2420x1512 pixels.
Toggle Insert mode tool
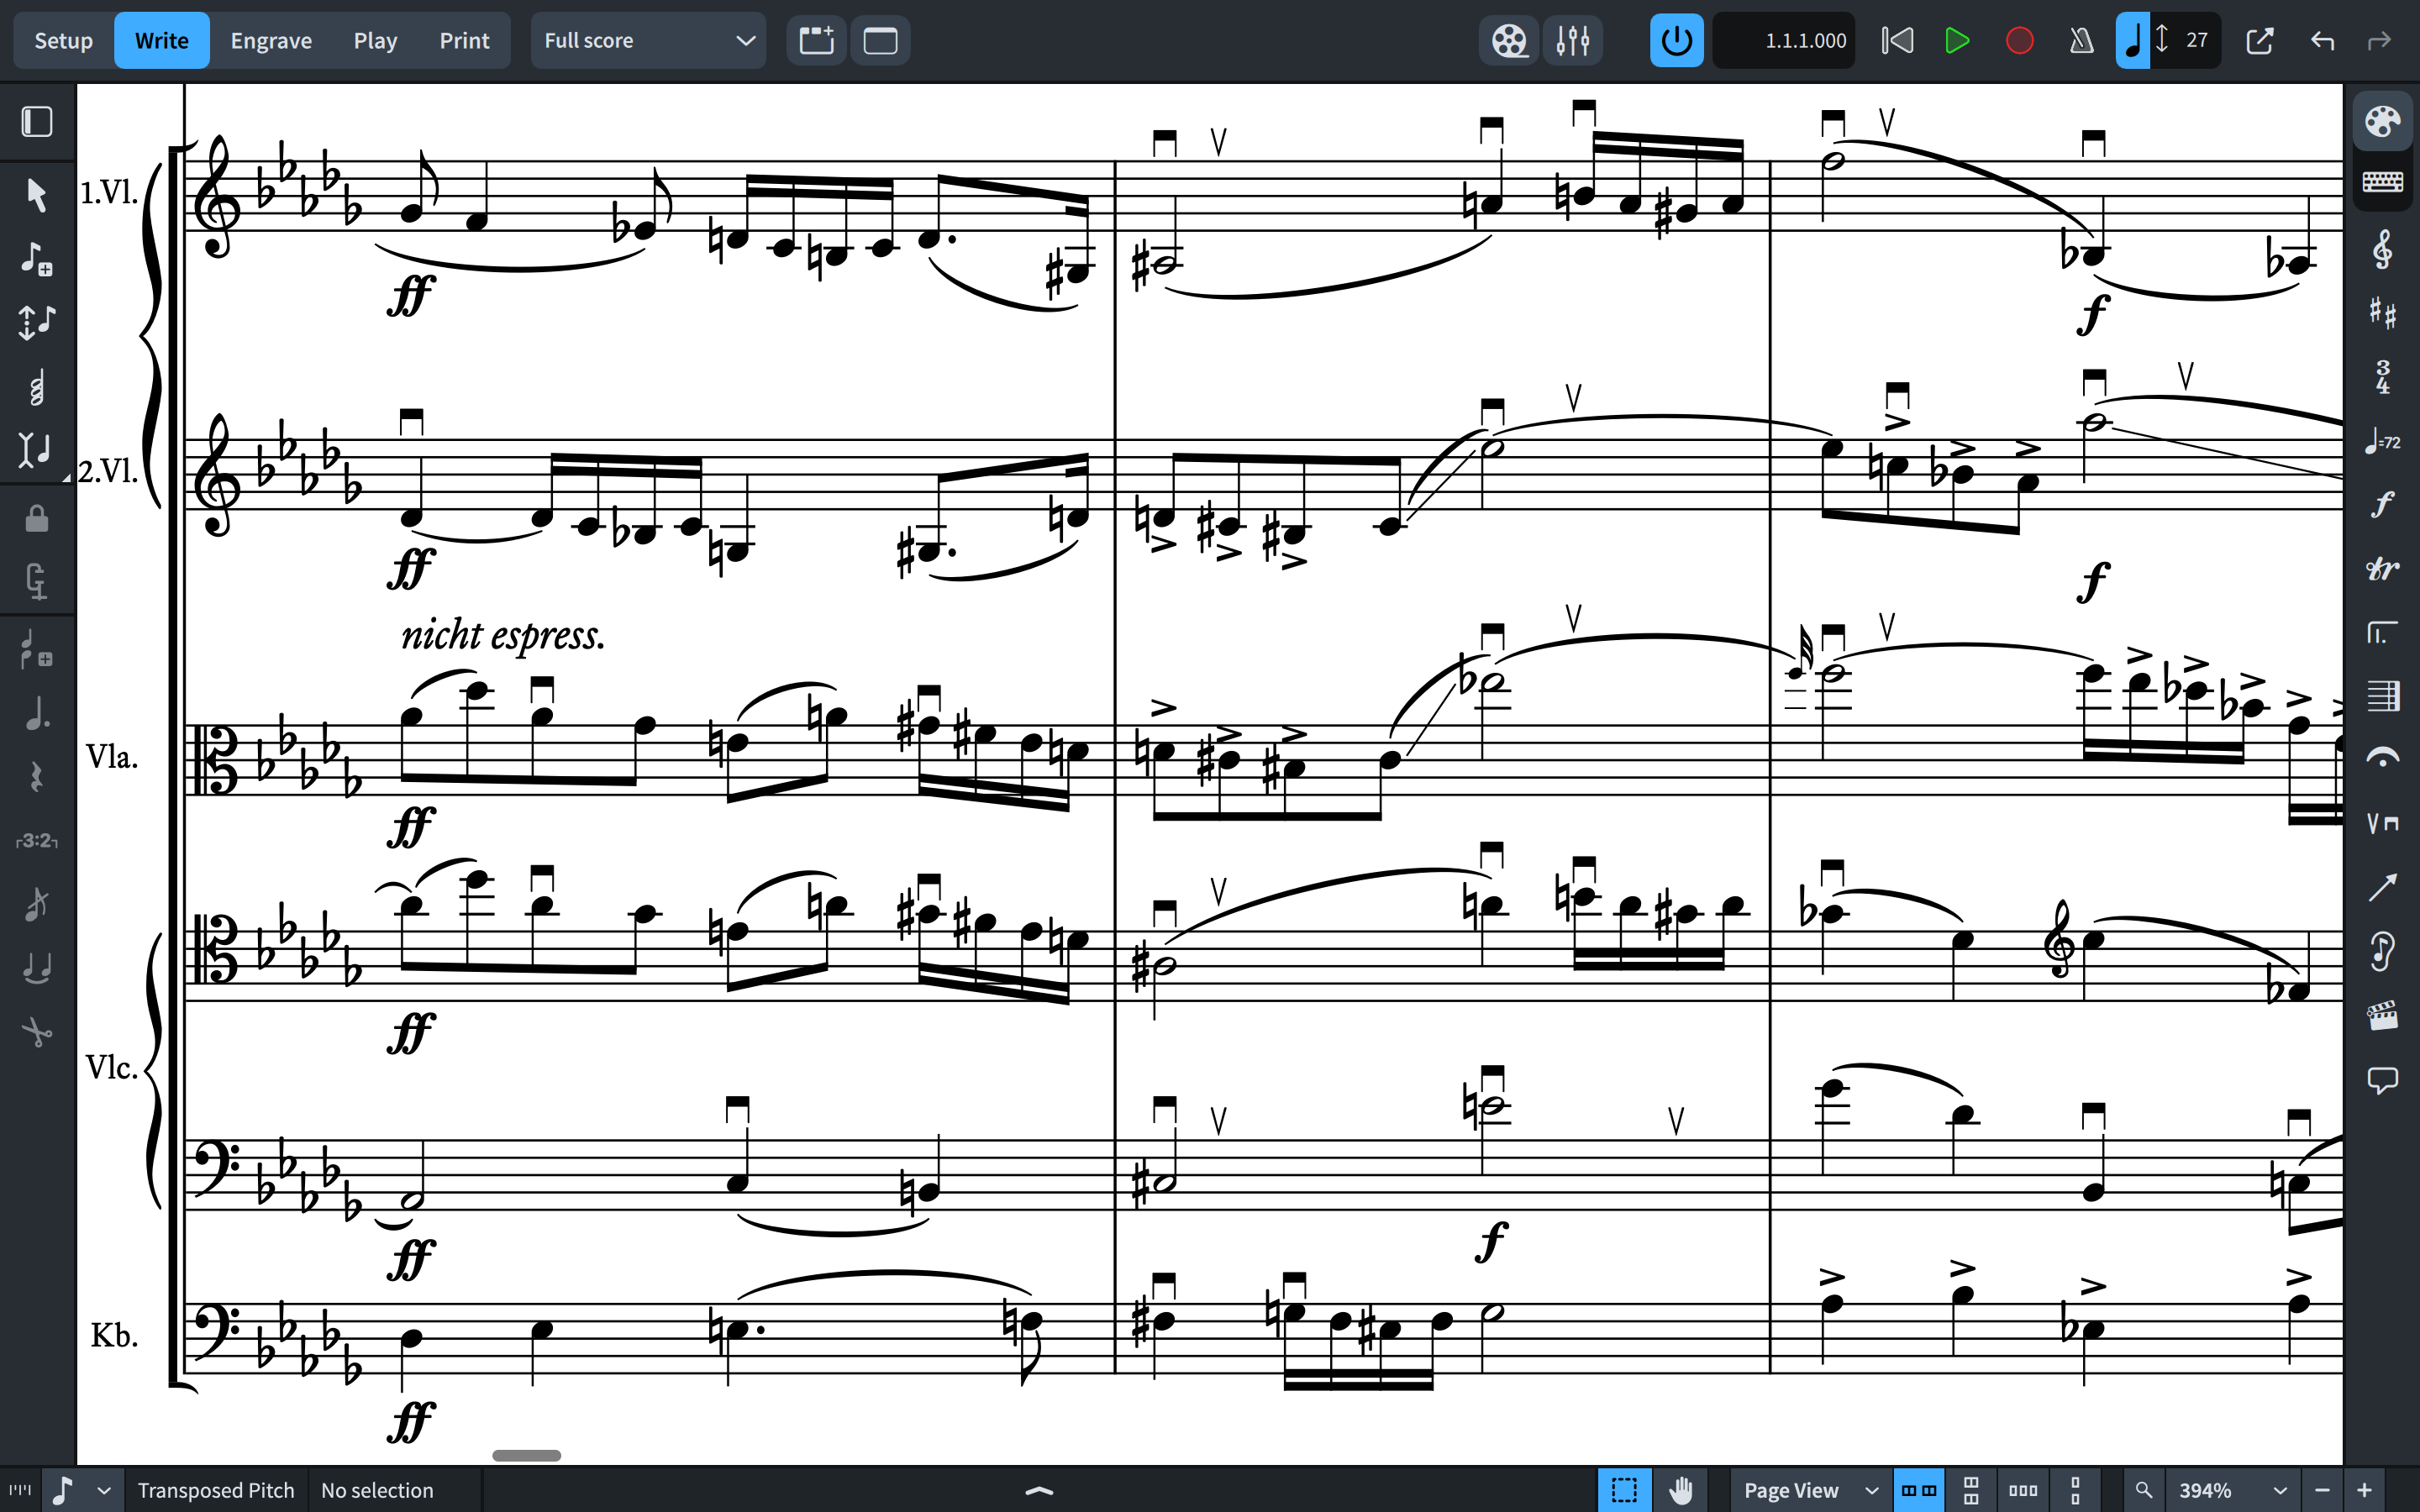[x=37, y=450]
